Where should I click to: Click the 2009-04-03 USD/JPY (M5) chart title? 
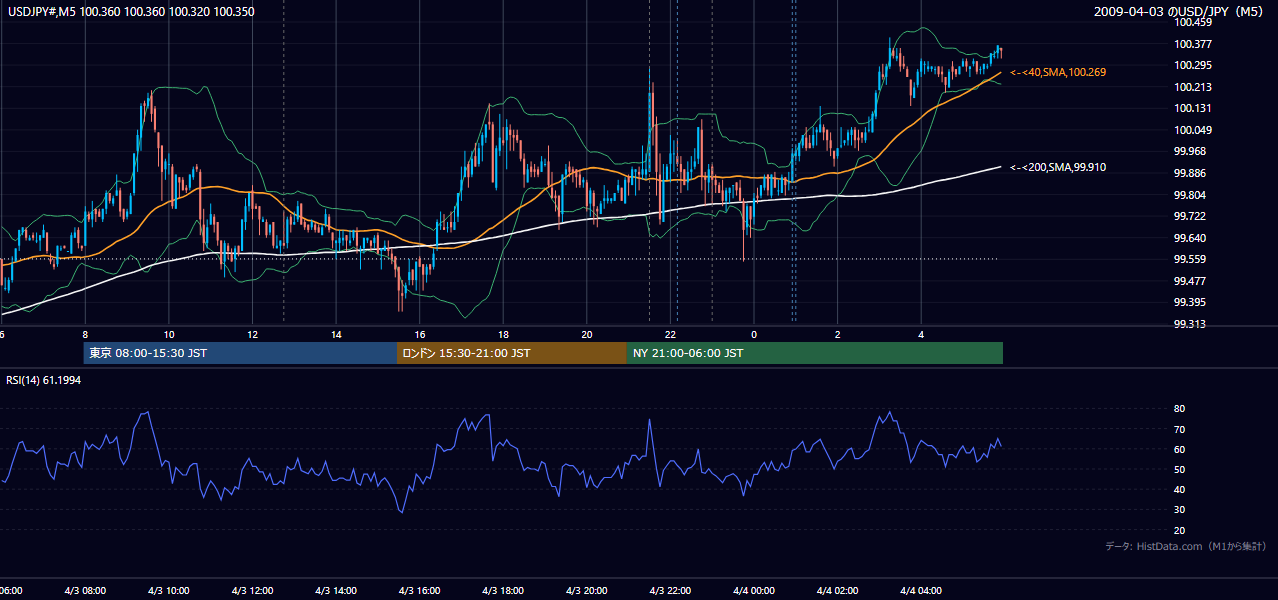click(x=1180, y=12)
